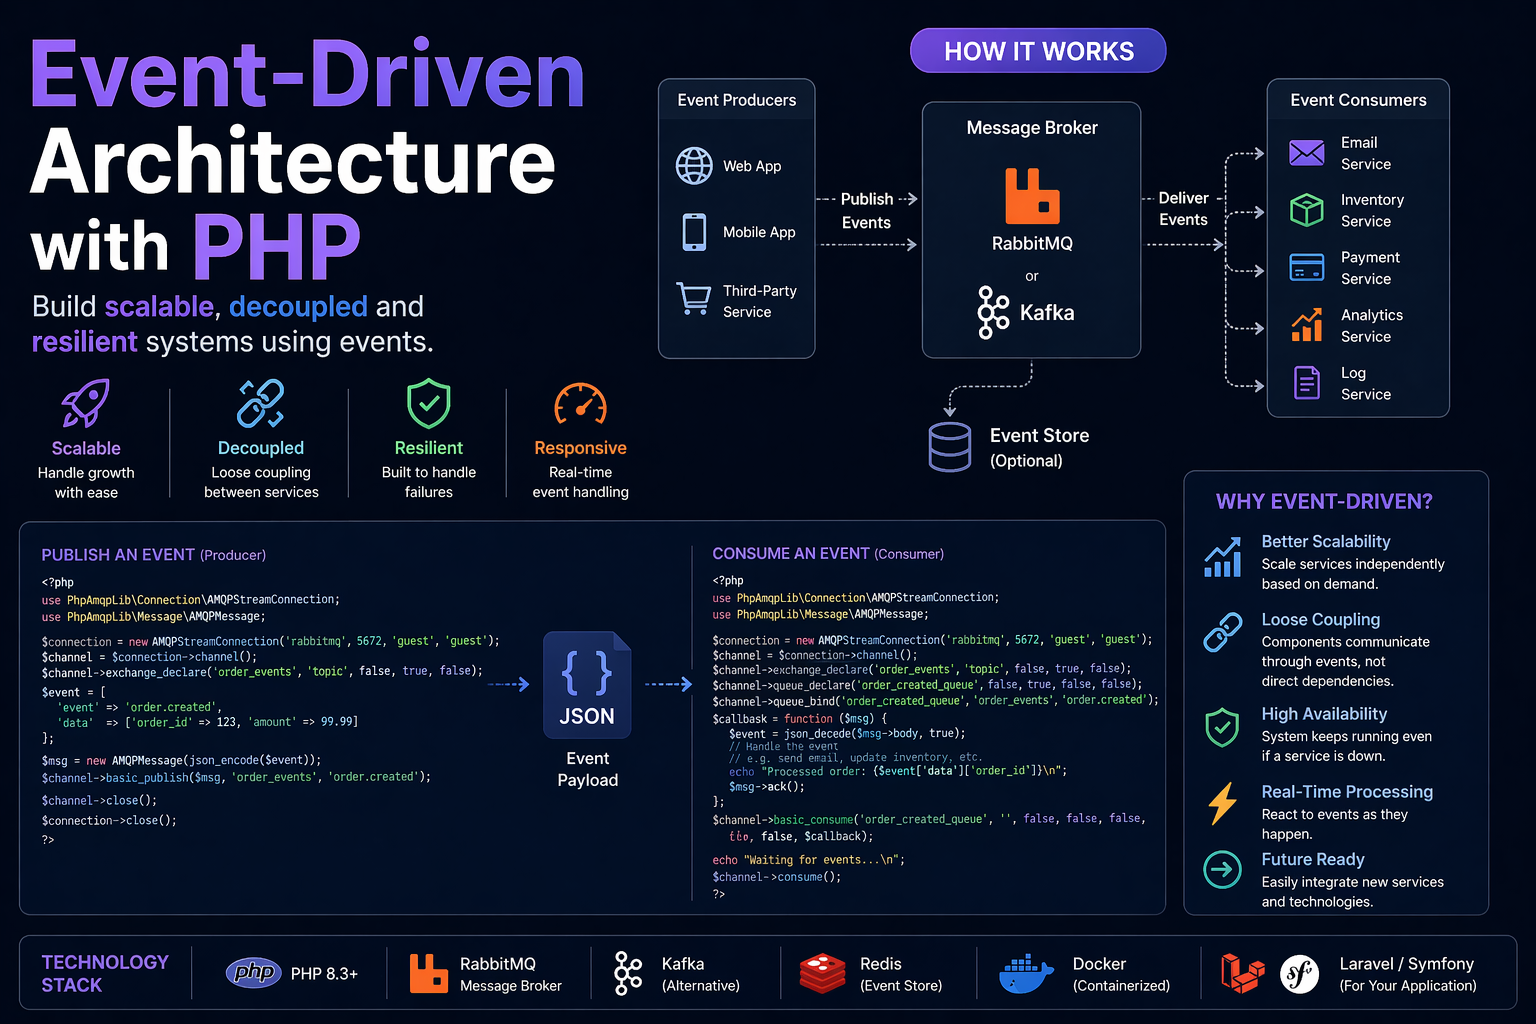Click the Deliver Events label
Viewport: 1536px width, 1024px height.
point(1183,209)
